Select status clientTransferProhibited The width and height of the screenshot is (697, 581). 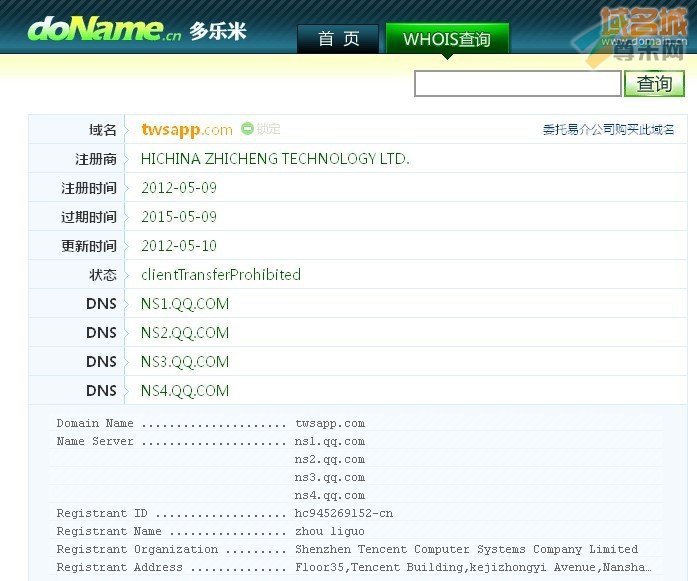(x=221, y=275)
